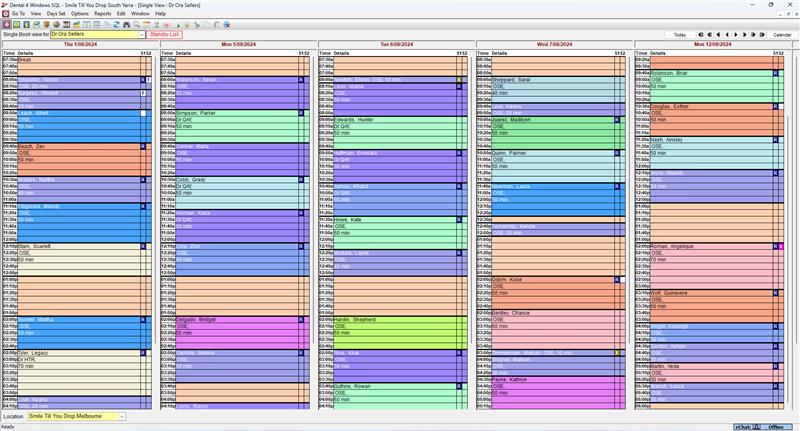Viewport: 800px width, 431px height.
Task: Click the second left navigation arrow
Action: (x=710, y=35)
